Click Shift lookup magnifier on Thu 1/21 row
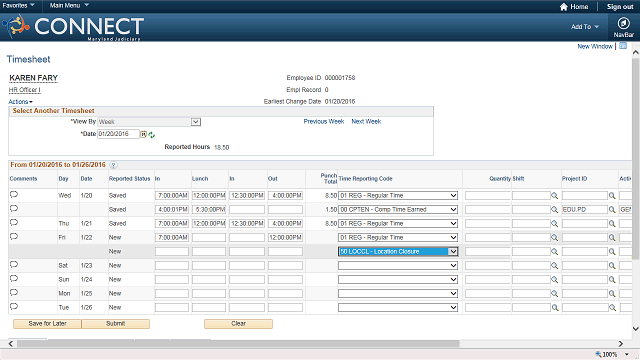The image size is (640, 360). pyautogui.click(x=554, y=224)
